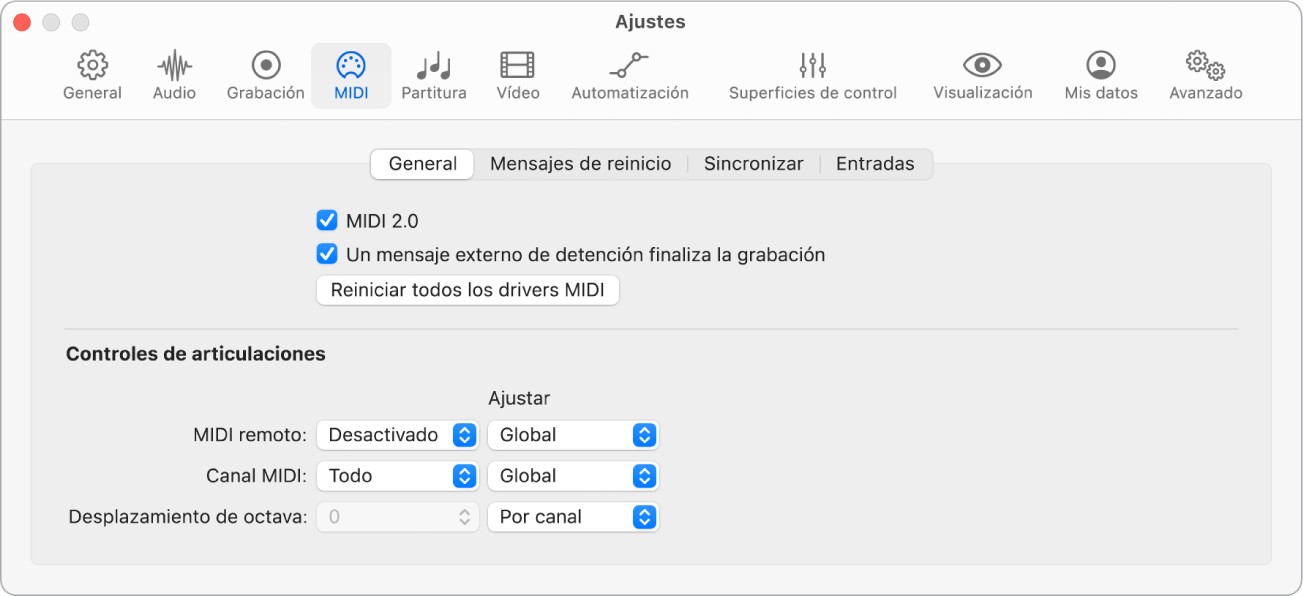Open the Vídeo settings pane
The image size is (1303, 596).
coord(517,75)
